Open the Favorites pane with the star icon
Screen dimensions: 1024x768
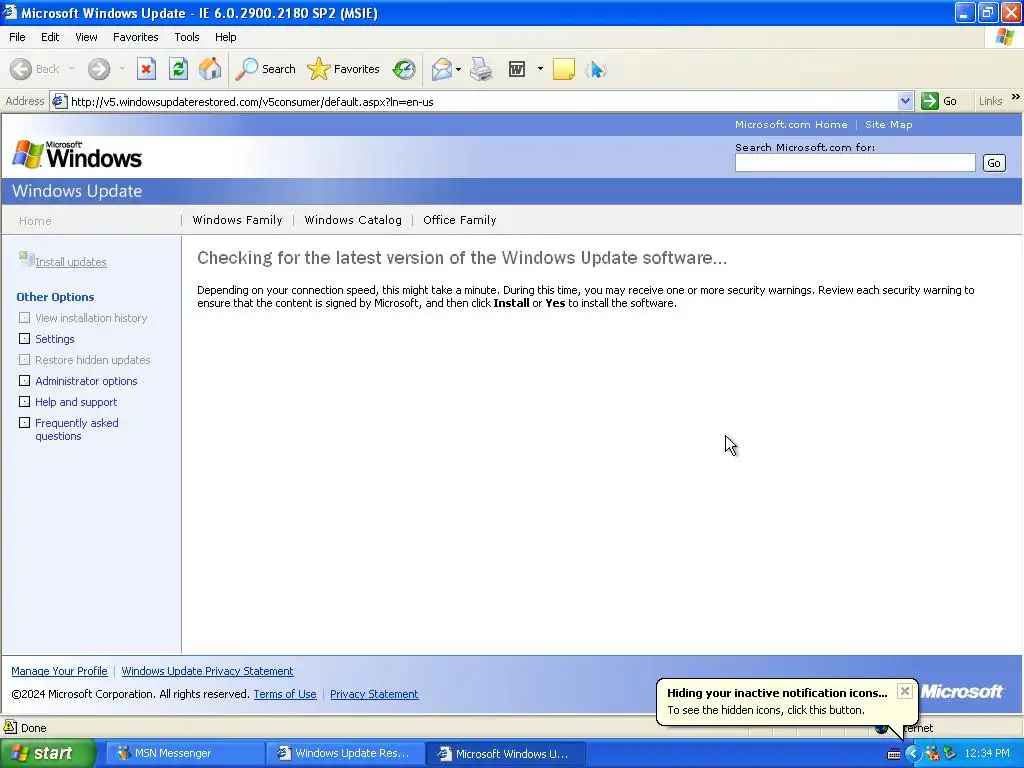pyautogui.click(x=344, y=69)
